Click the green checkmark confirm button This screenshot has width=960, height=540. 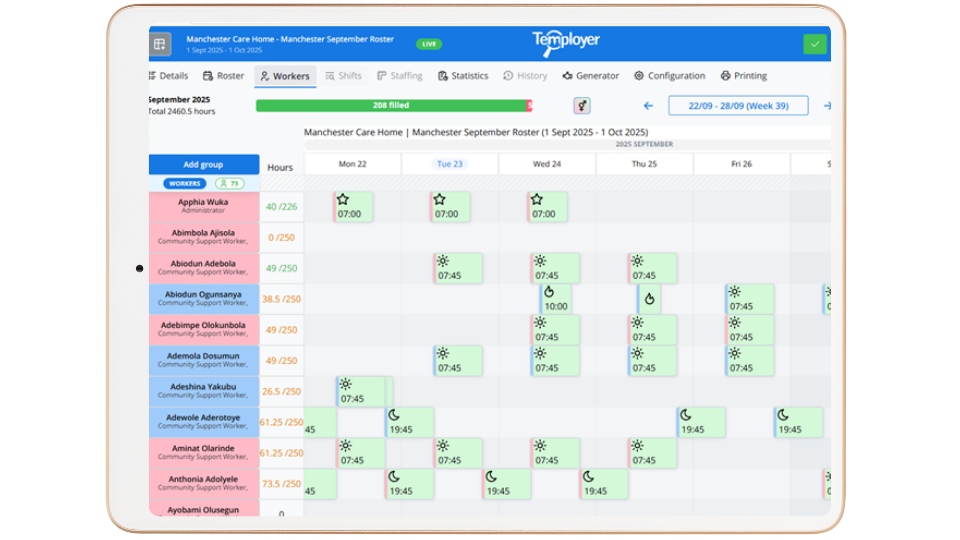click(815, 44)
